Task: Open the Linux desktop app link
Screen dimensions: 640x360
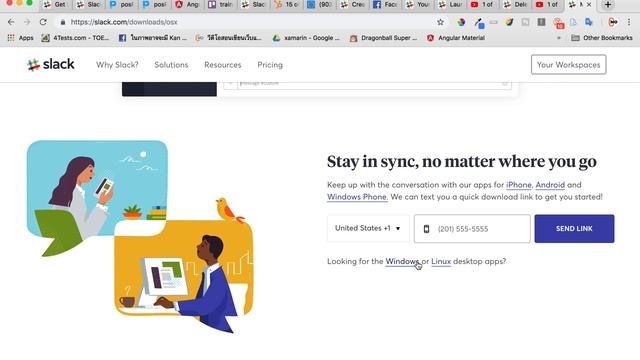Action: 441,261
